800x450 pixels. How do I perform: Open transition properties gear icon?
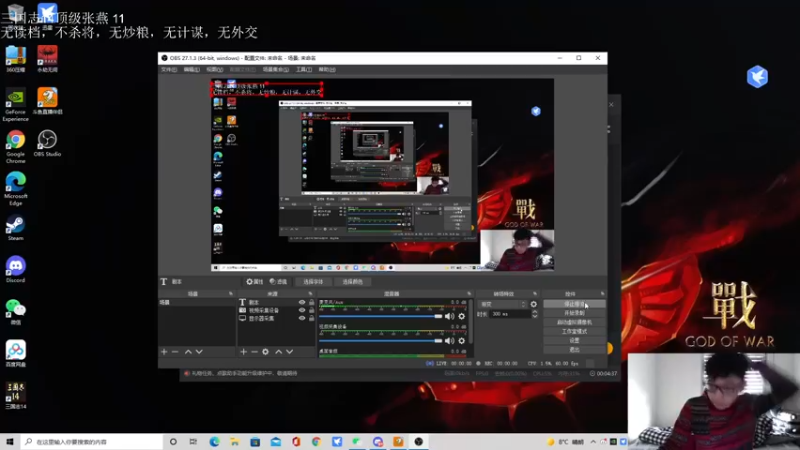coord(534,304)
